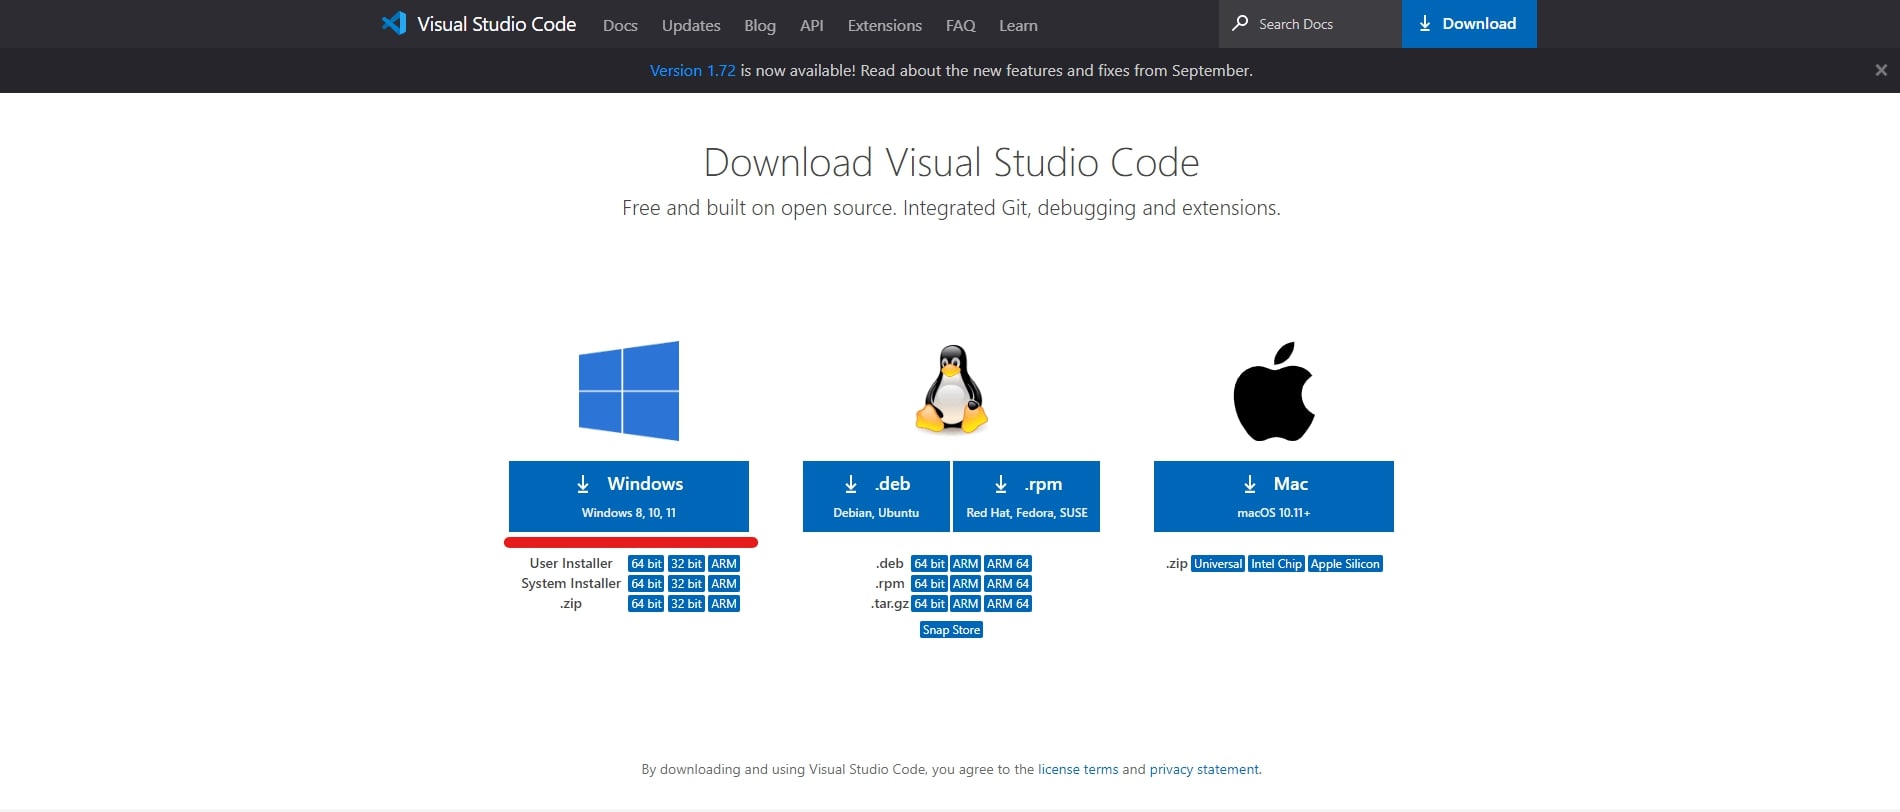Download Linux .rpm 64 bit package

tap(929, 584)
